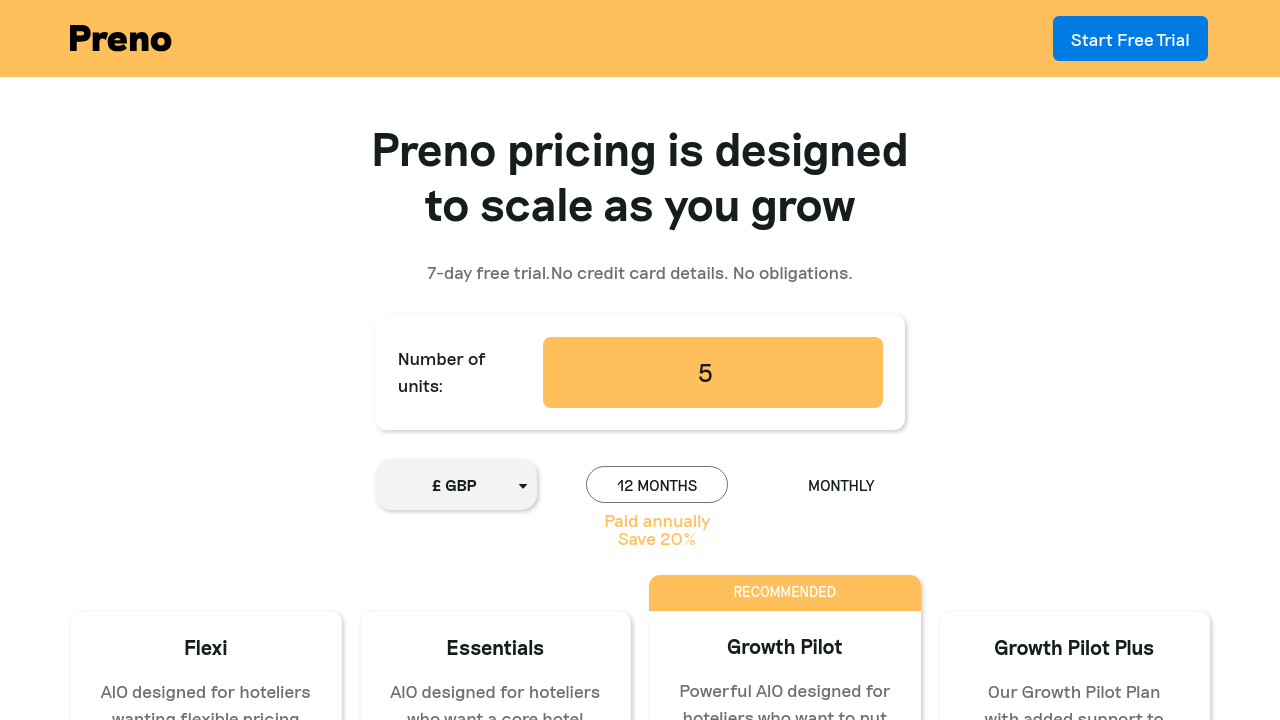
Task: Choose the Growth Pilot Plus plan heading
Action: 1074,648
